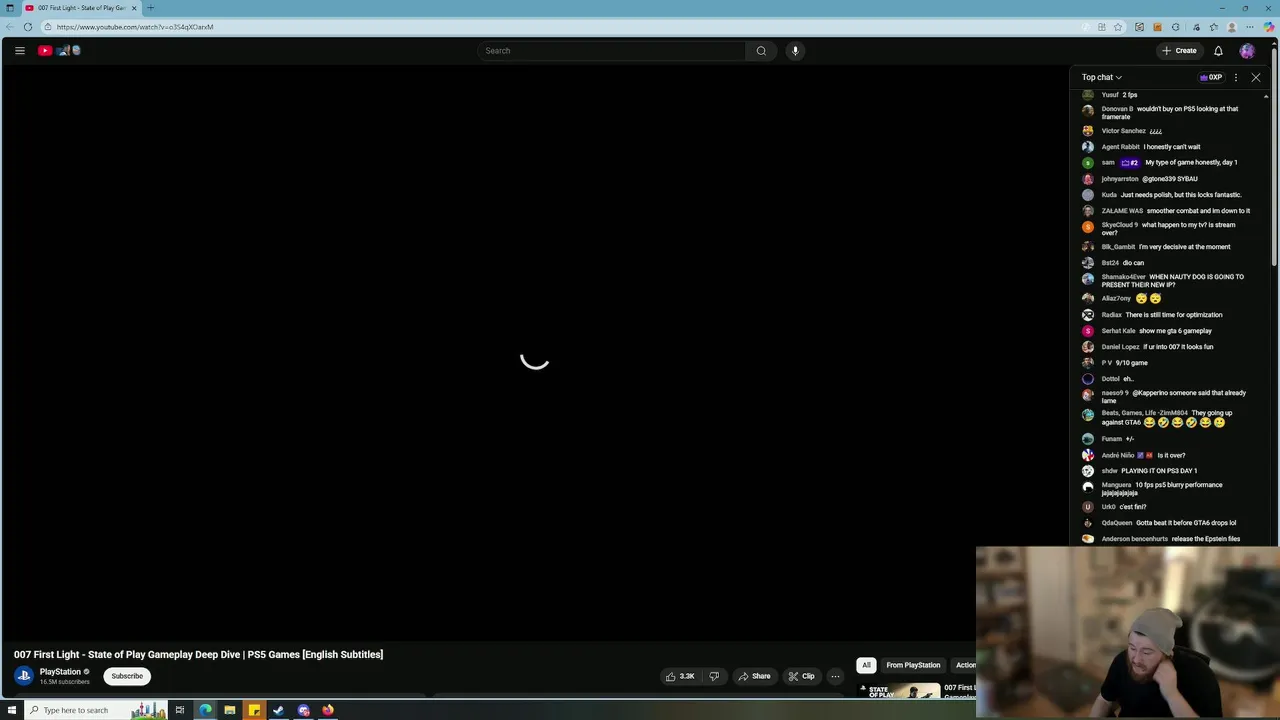
Task: Click the PlayStation channel name link
Action: click(60, 672)
